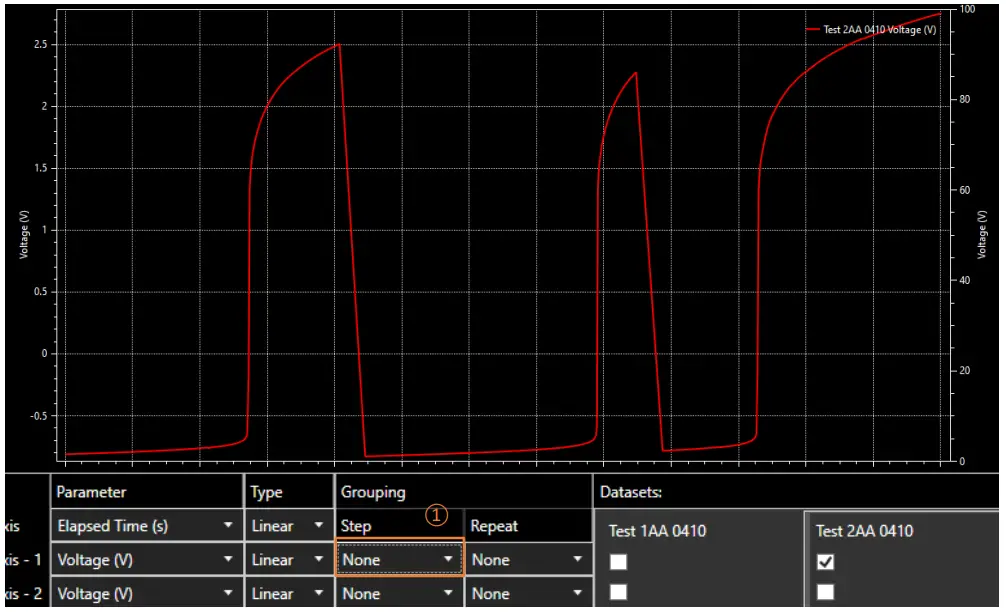Check Test 2AA 0410 on Axis 2
This screenshot has width=1006, height=612.
click(x=826, y=591)
